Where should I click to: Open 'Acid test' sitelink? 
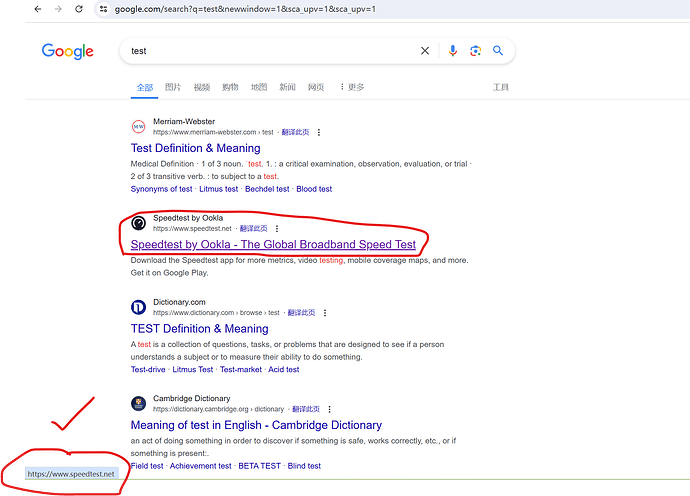click(284, 370)
